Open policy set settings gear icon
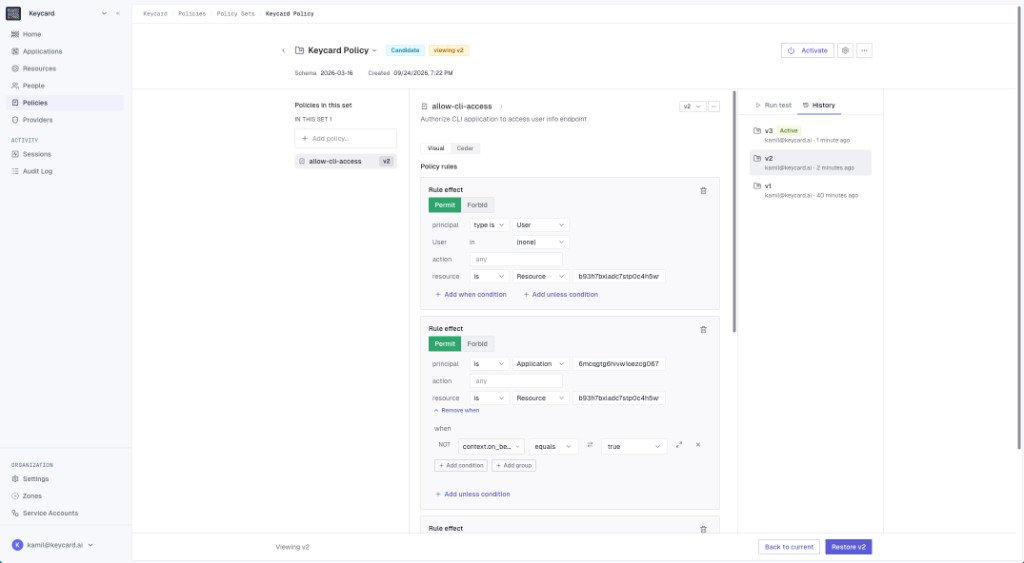The width and height of the screenshot is (1024, 563). click(x=845, y=50)
